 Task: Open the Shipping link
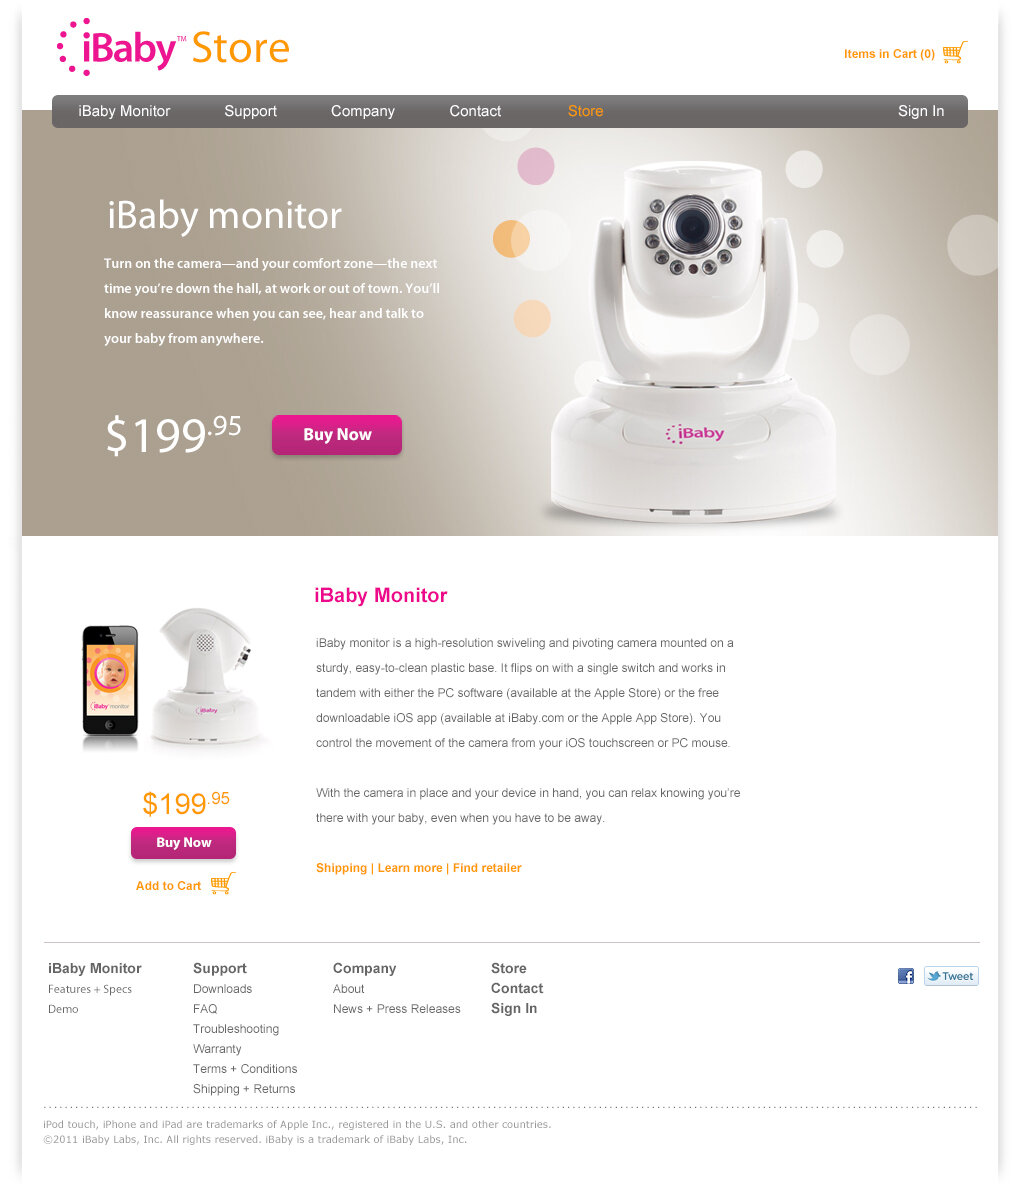coord(341,868)
